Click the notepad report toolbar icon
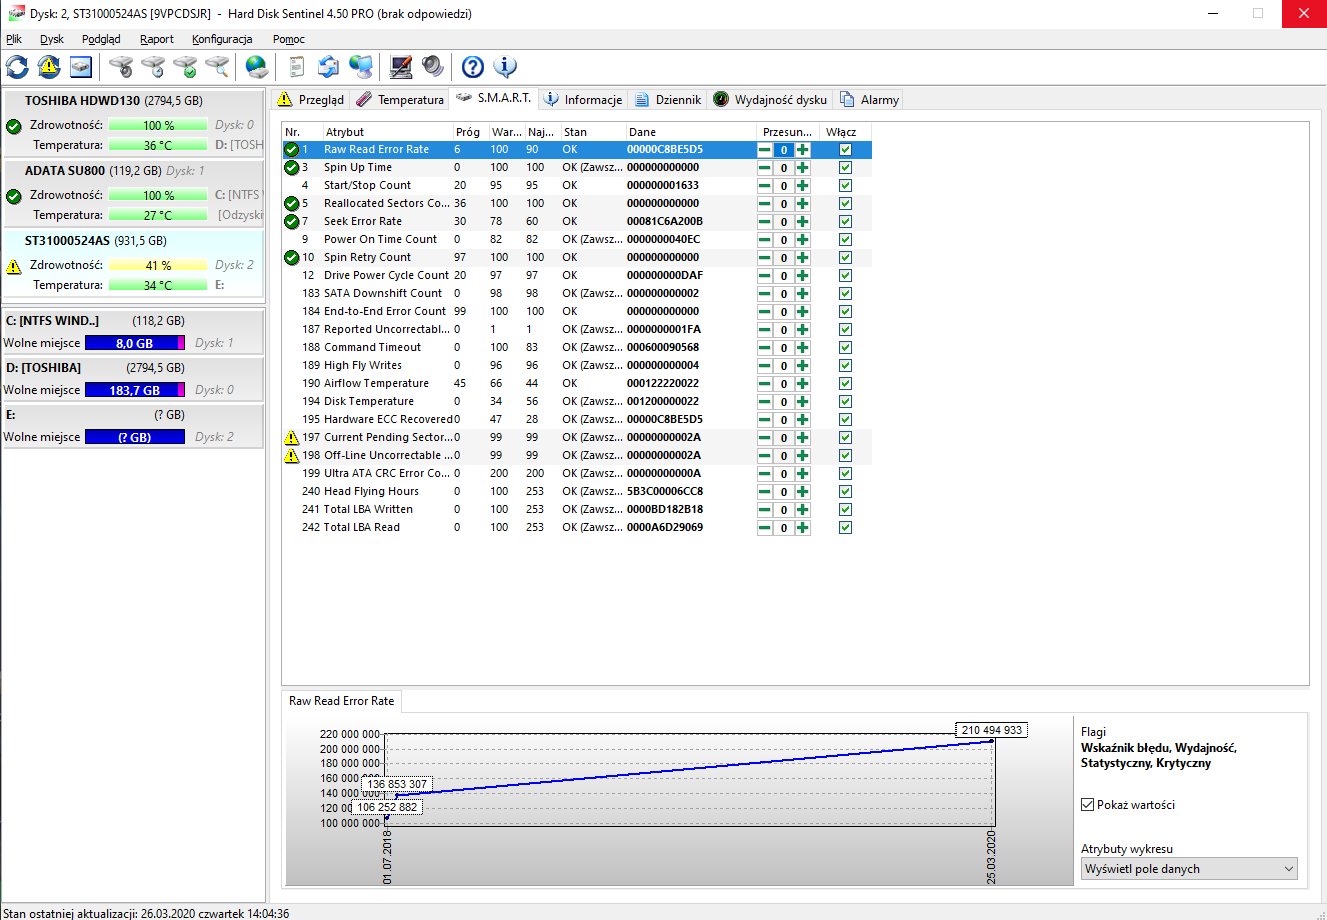The width and height of the screenshot is (1327, 920). pyautogui.click(x=297, y=67)
